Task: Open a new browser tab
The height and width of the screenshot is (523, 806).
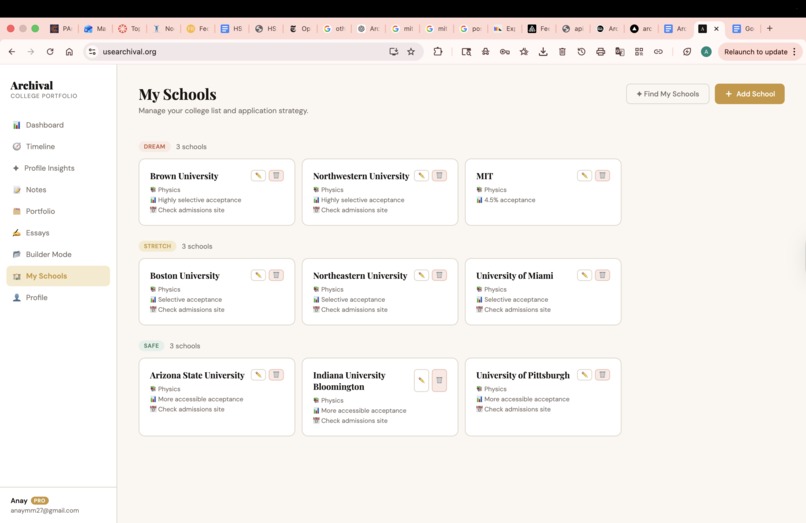Action: point(770,29)
